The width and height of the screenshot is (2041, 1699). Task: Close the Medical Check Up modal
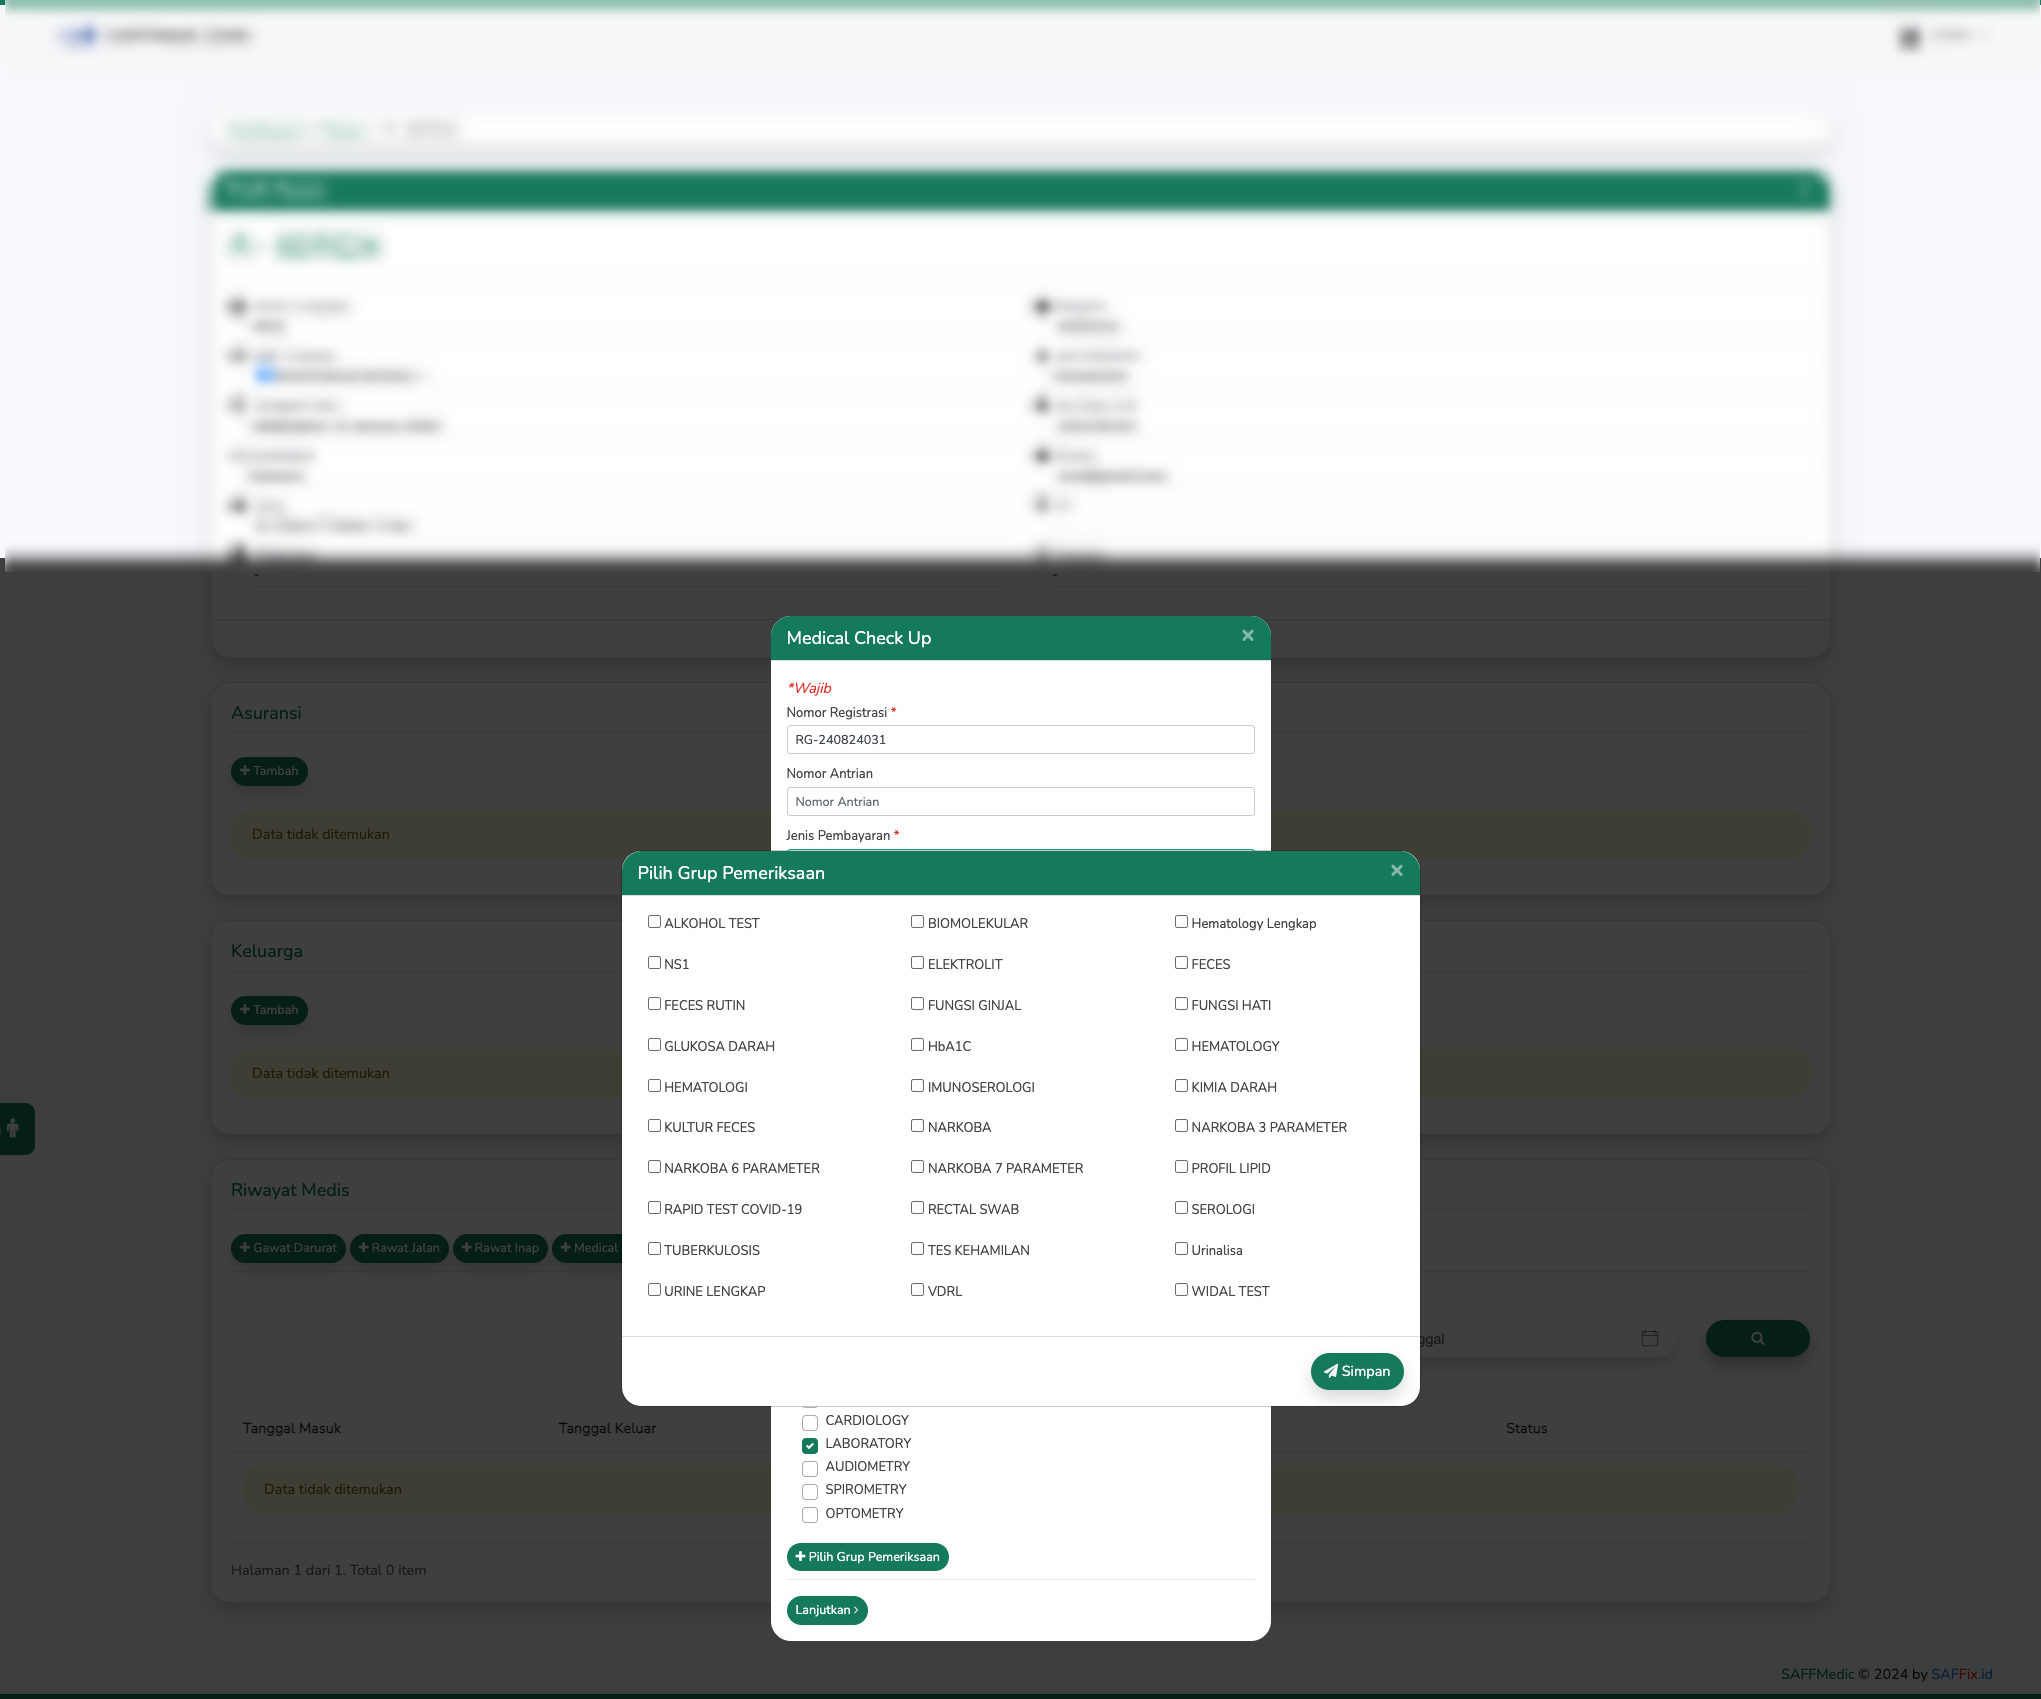tap(1247, 636)
